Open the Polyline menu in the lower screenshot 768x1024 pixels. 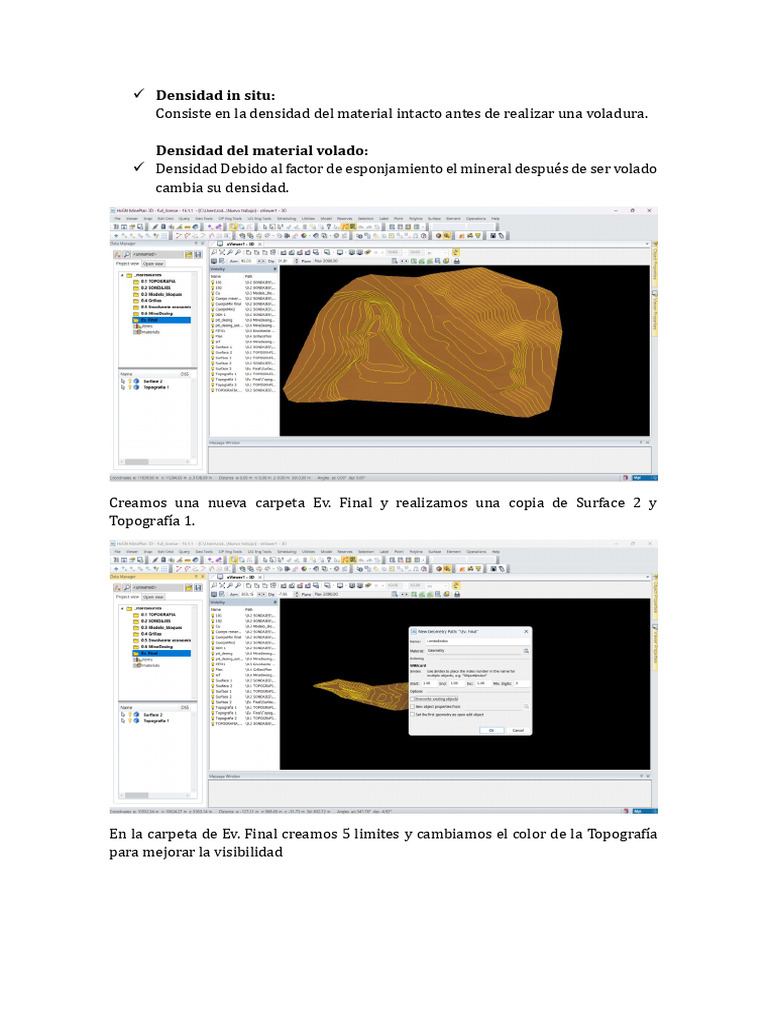pos(416,552)
